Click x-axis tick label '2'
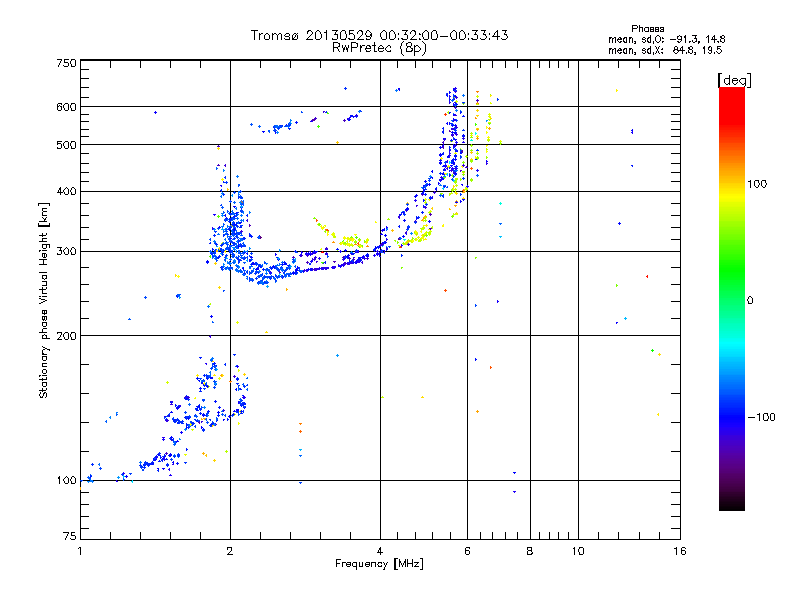The image size is (800, 600). point(230,551)
